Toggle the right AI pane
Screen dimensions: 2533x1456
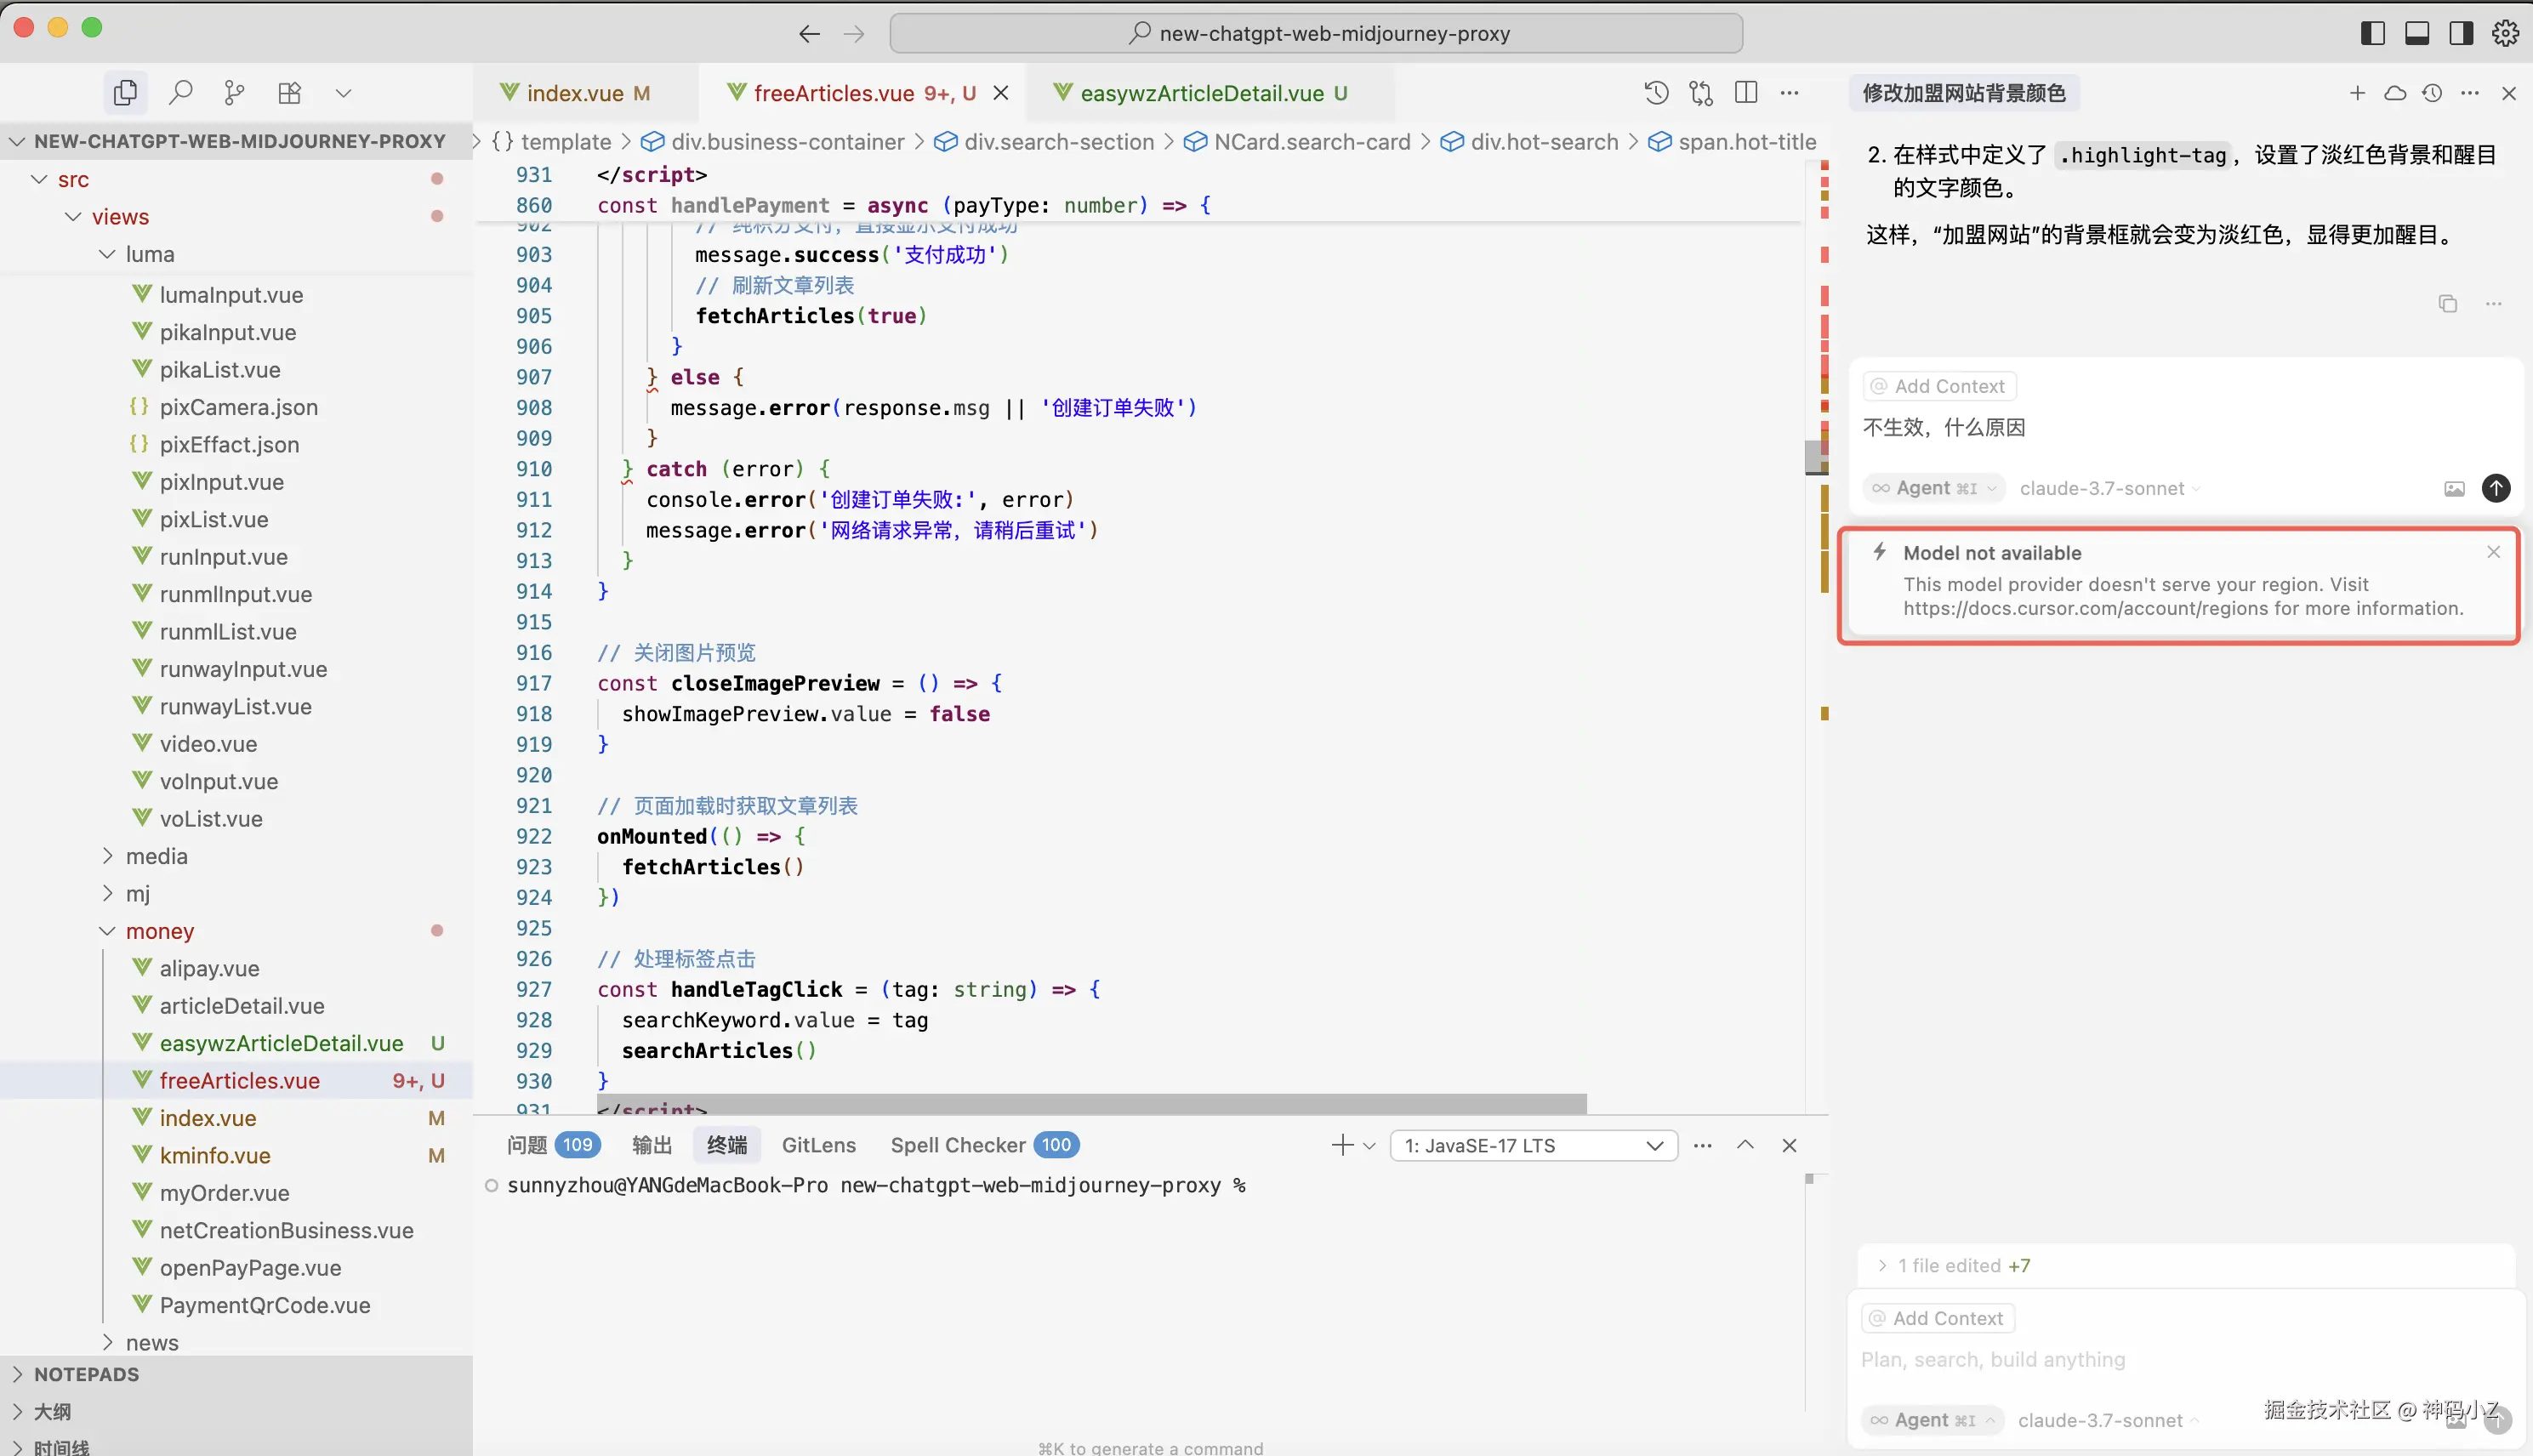point(2461,33)
